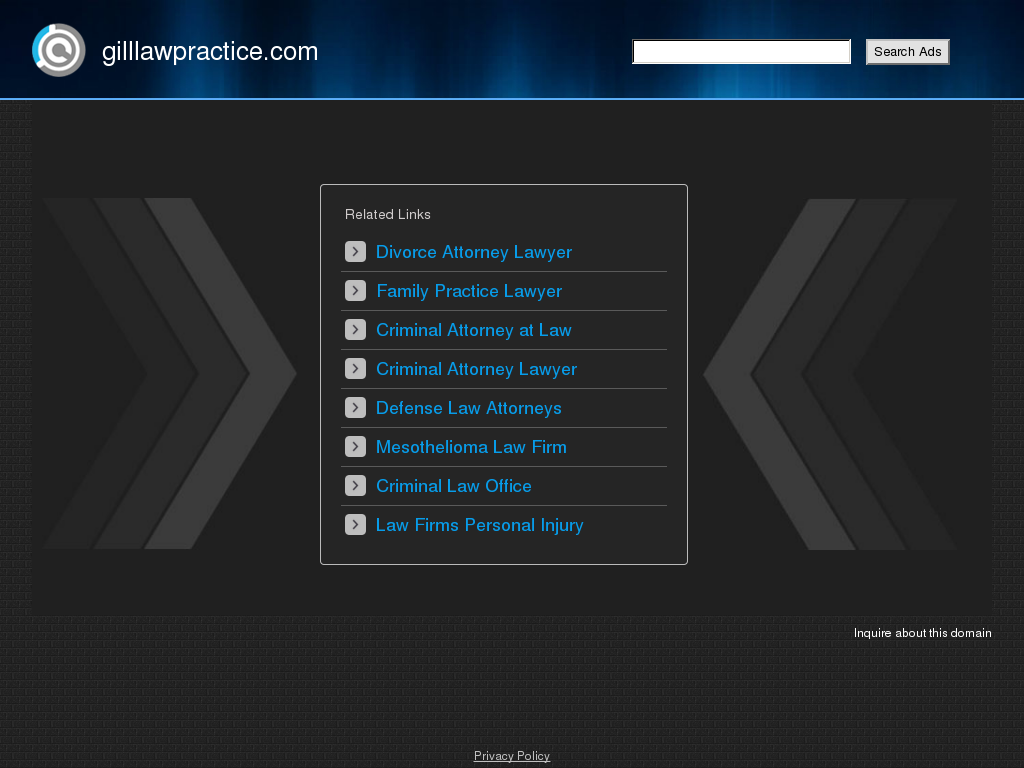Click arrow icon beside Defense Law Attorneys
This screenshot has width=1024, height=768.
click(355, 408)
